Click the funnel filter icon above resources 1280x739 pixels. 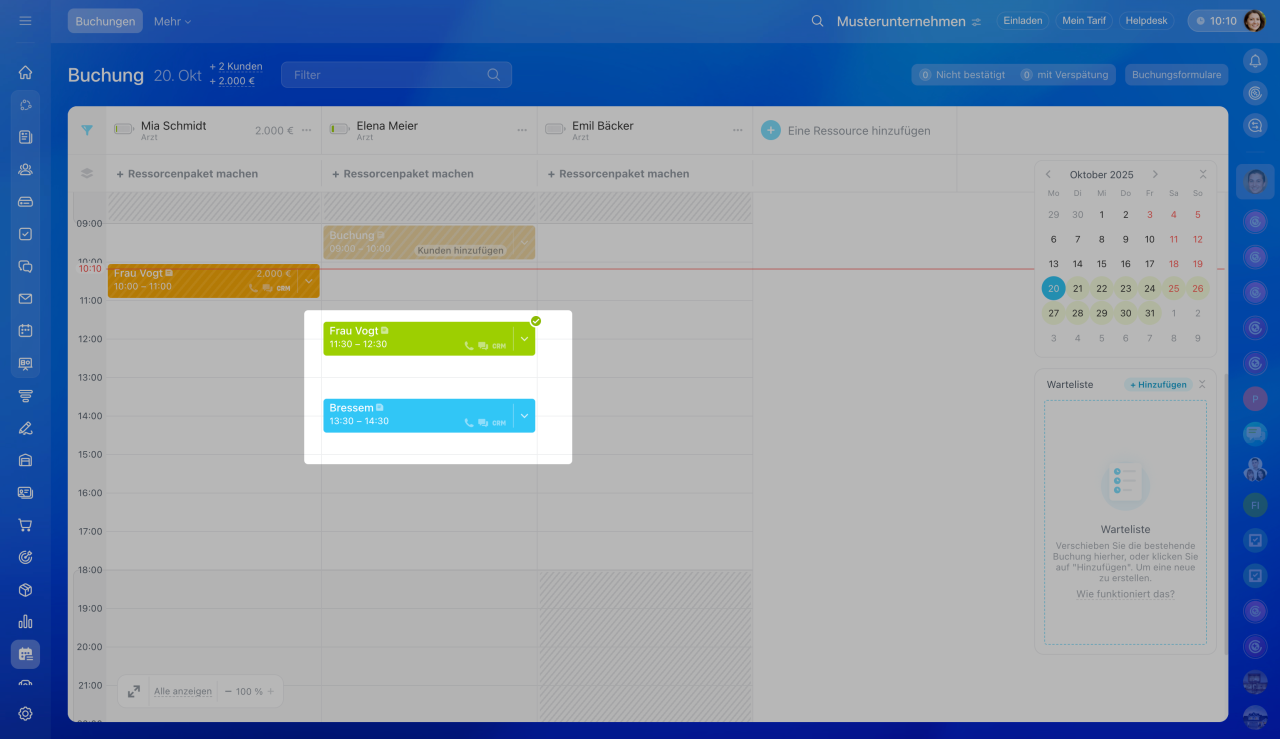(87, 130)
